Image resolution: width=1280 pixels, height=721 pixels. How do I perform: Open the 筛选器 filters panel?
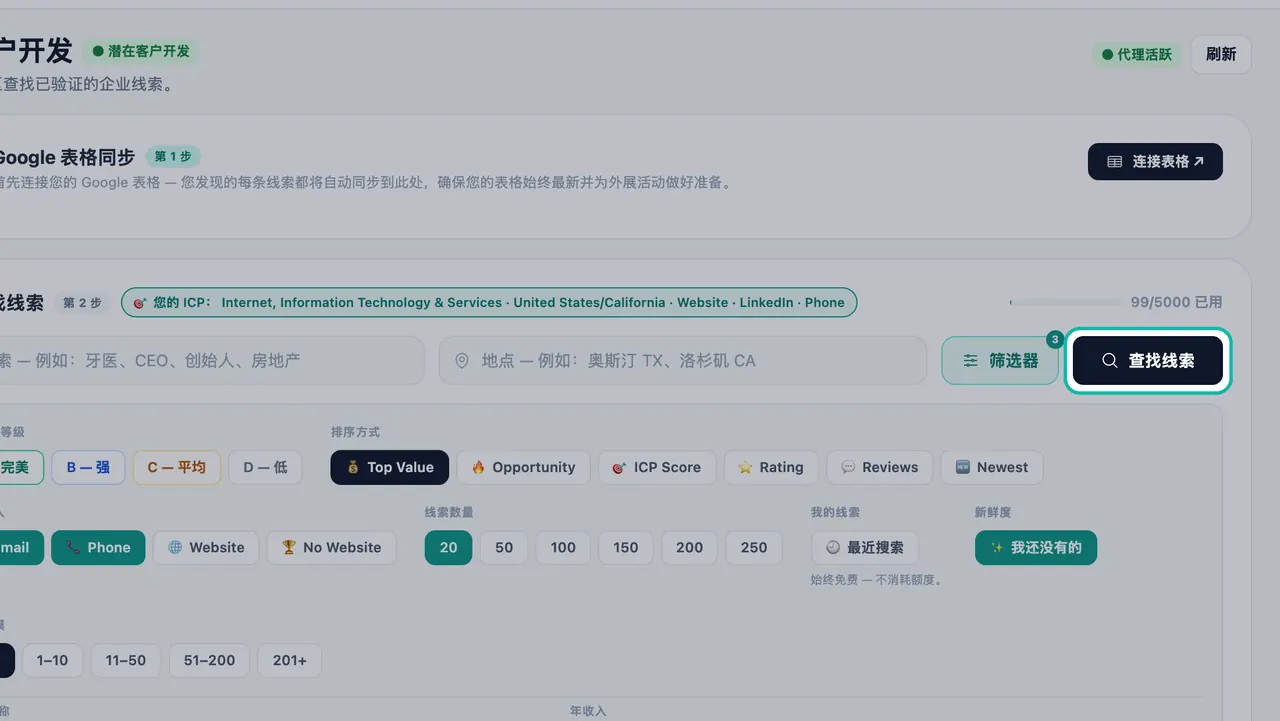click(x=1000, y=361)
